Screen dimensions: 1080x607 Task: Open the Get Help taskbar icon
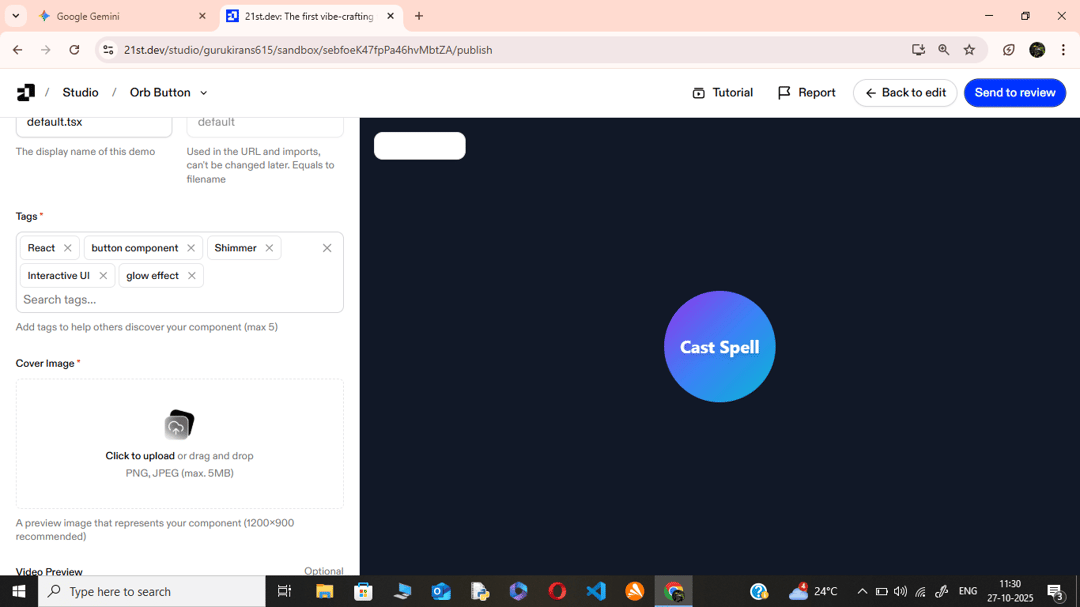[759, 591]
